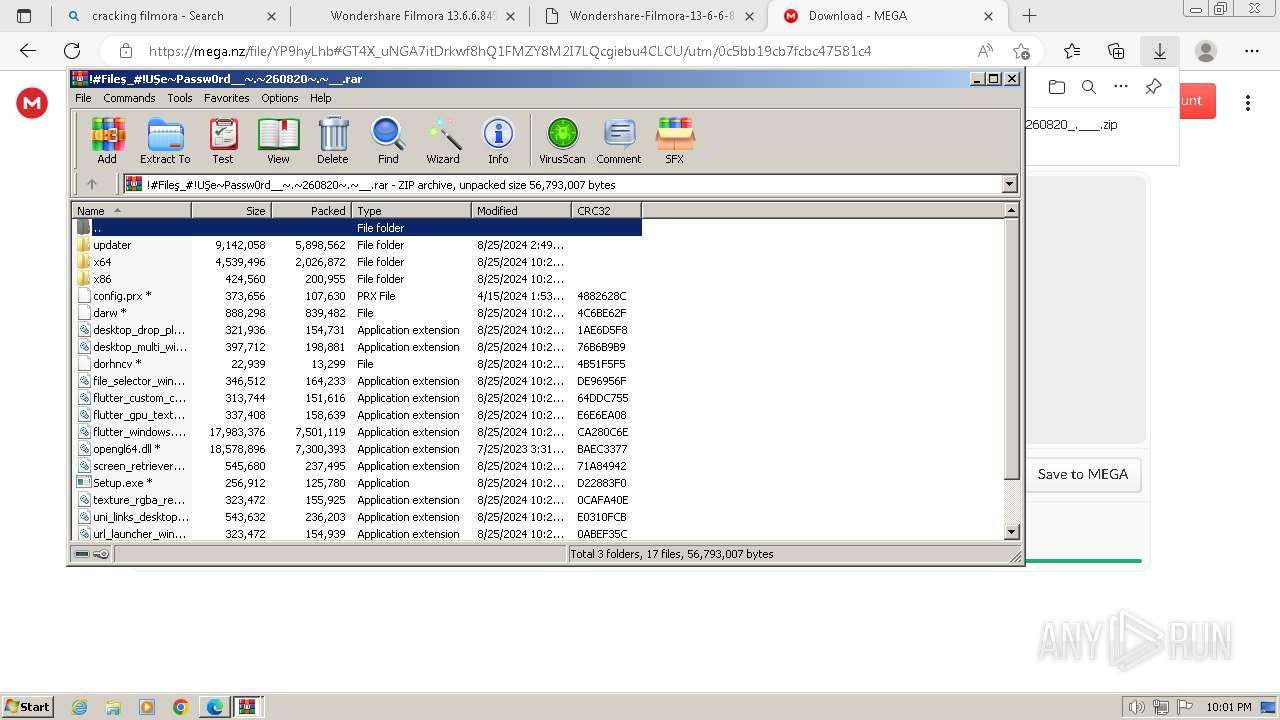Click the Add toolbar icon in WinRAR
Image resolution: width=1280 pixels, height=720 pixels.
[107, 141]
